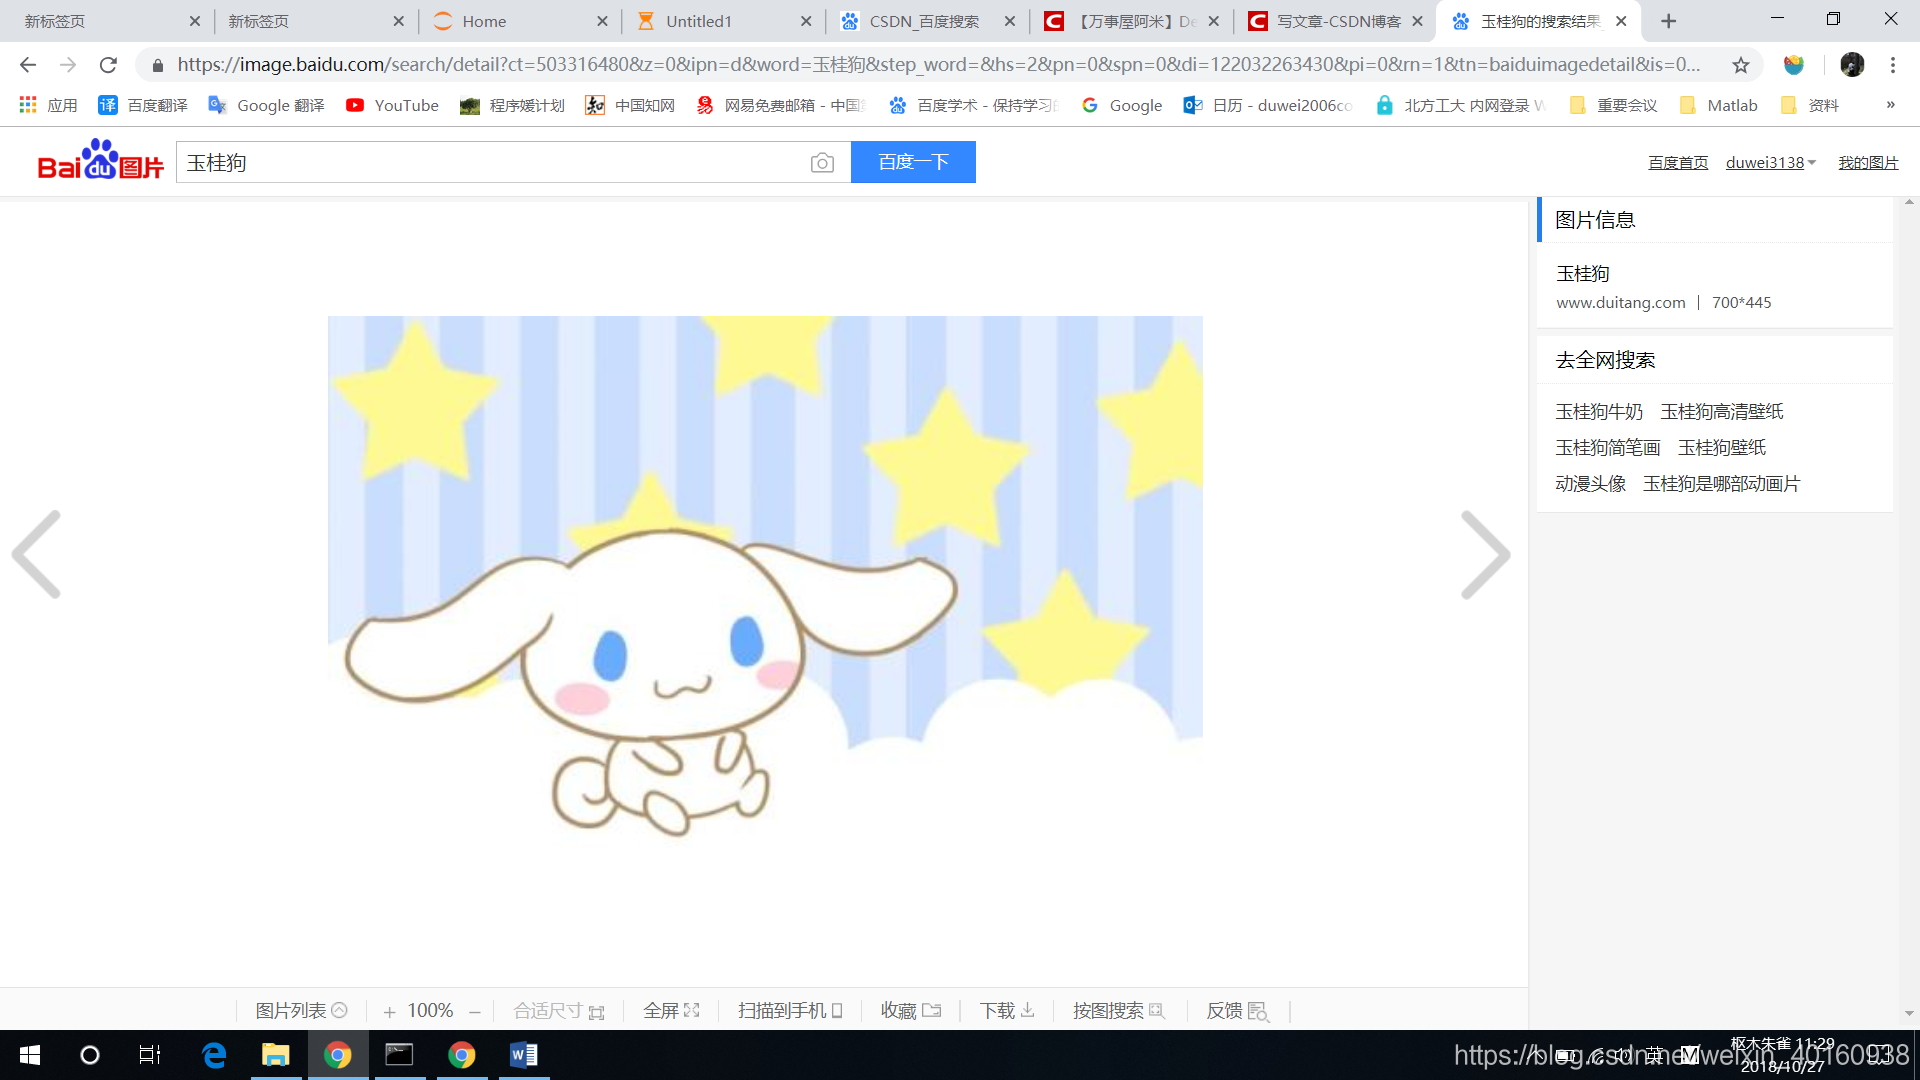Click 按图搜索 search by image

(x=1119, y=1011)
